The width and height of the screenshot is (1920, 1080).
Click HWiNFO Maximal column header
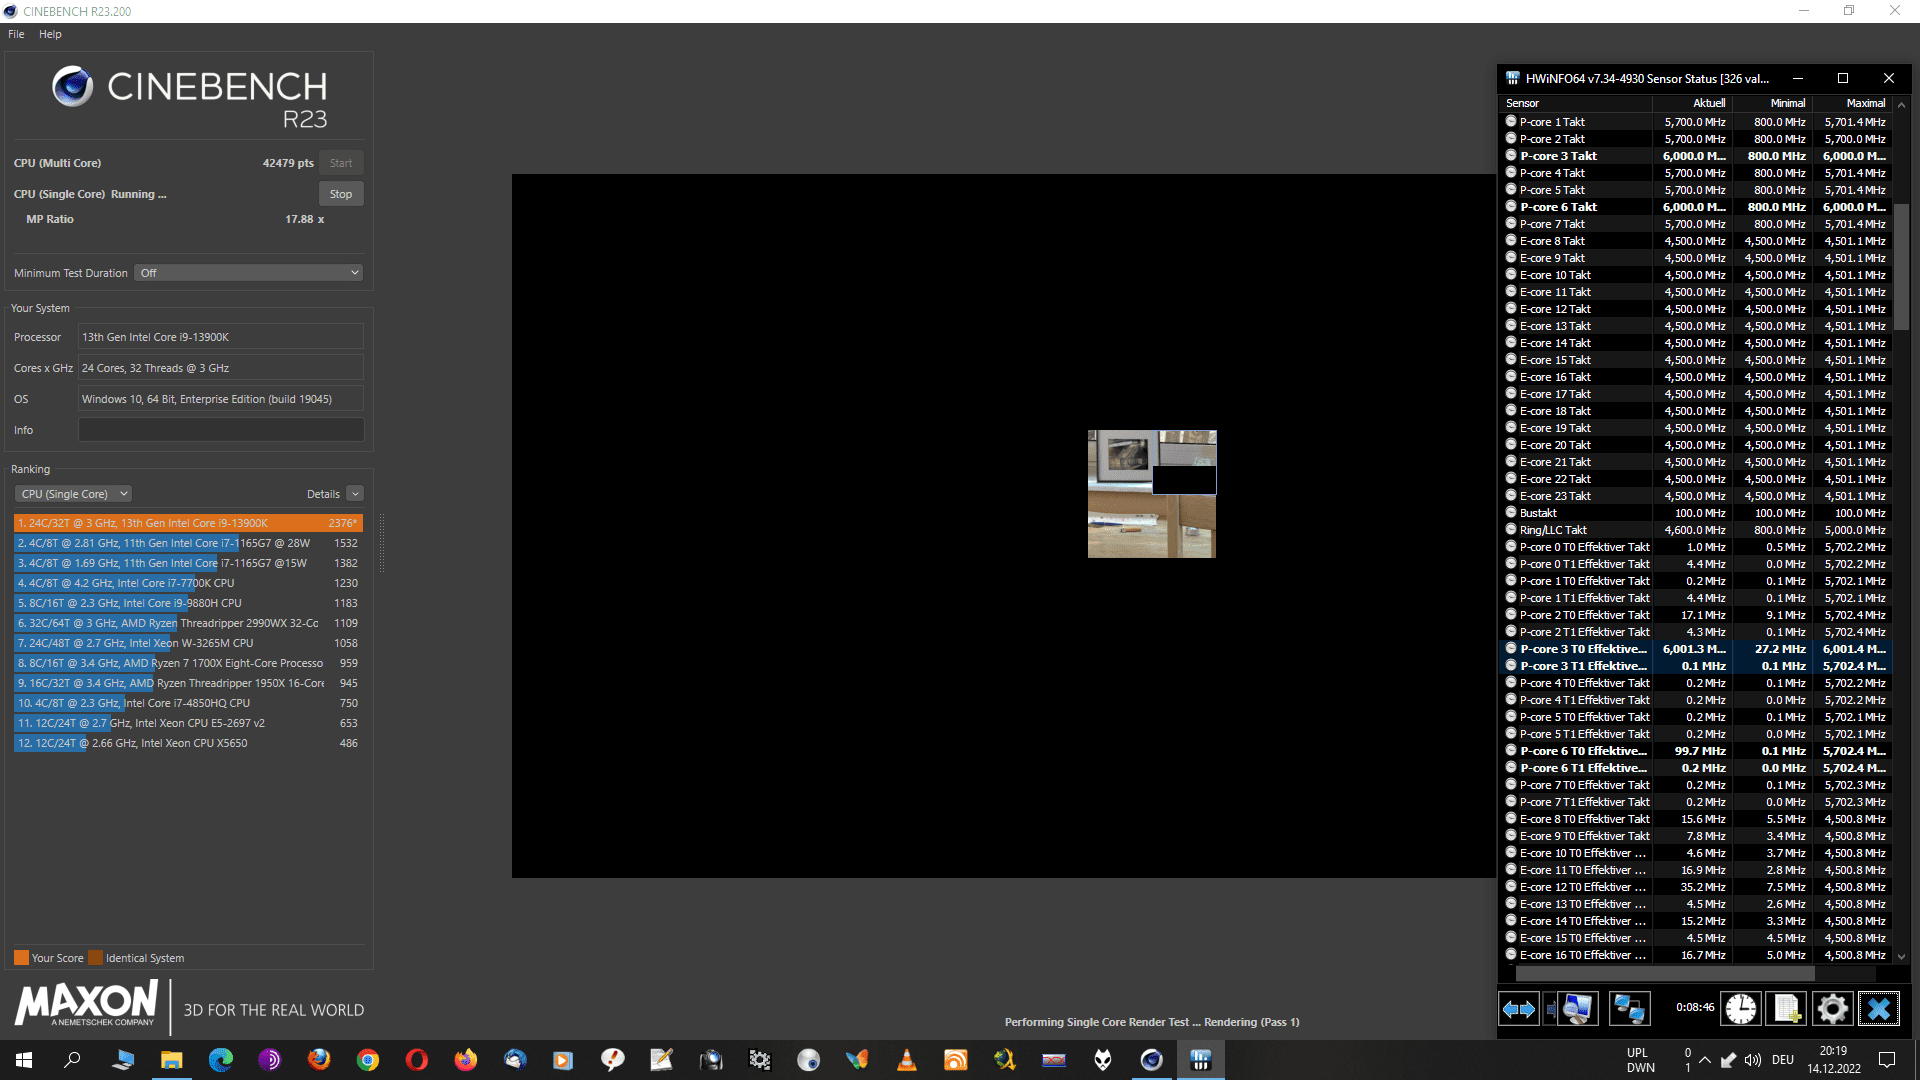pos(1852,103)
